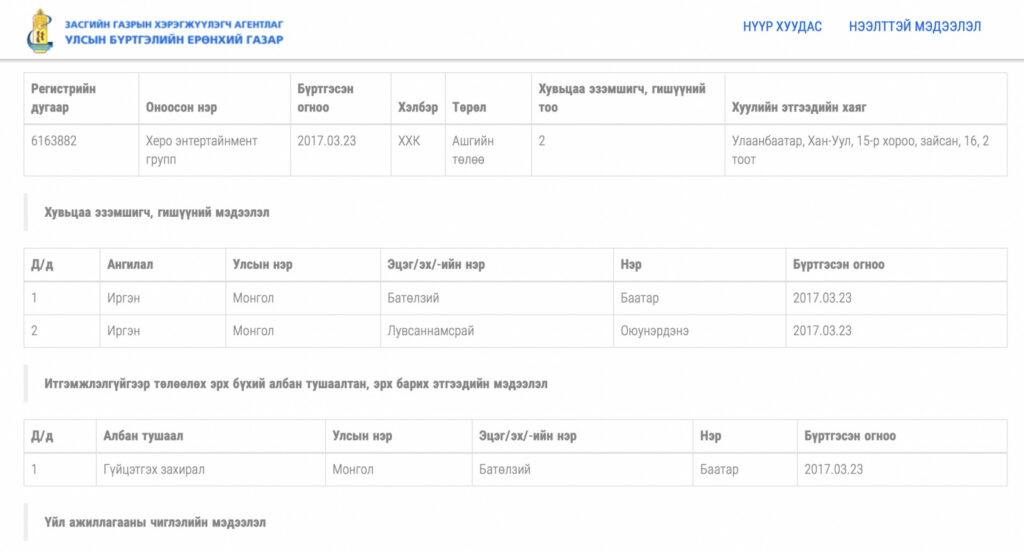Click shareholder surname Батөлзий in members table
Screen dimensions: 1024x552
pyautogui.click(x=413, y=298)
